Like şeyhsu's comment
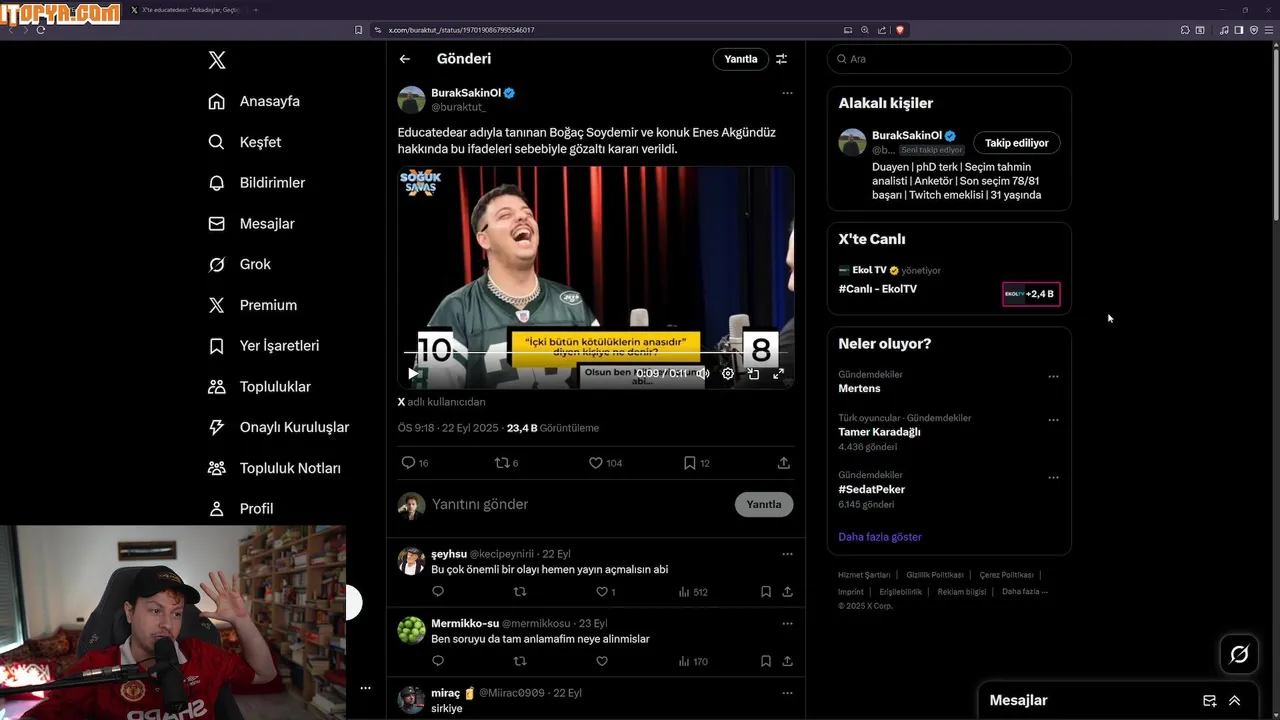The image size is (1280, 720). tap(605, 592)
